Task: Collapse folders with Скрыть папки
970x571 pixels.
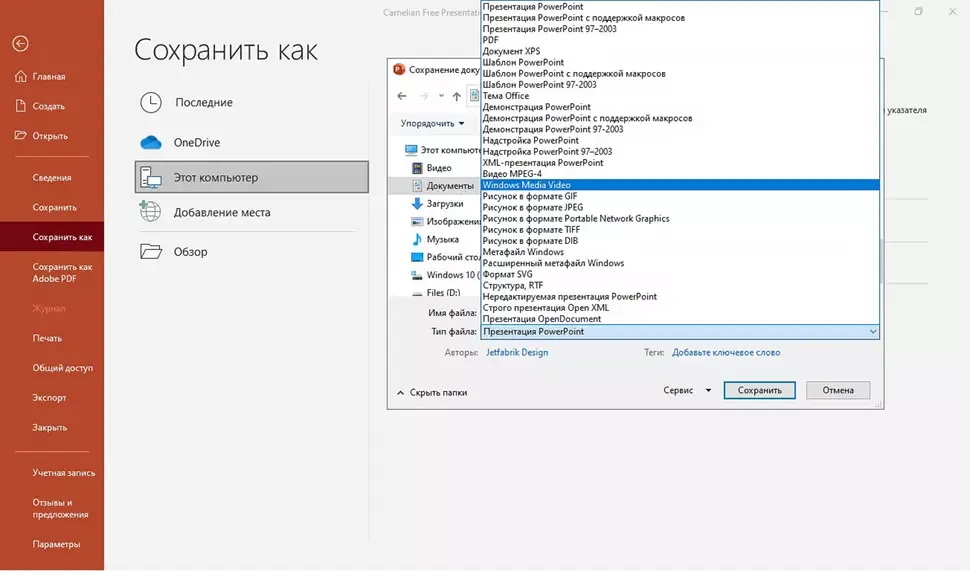Action: 432,392
